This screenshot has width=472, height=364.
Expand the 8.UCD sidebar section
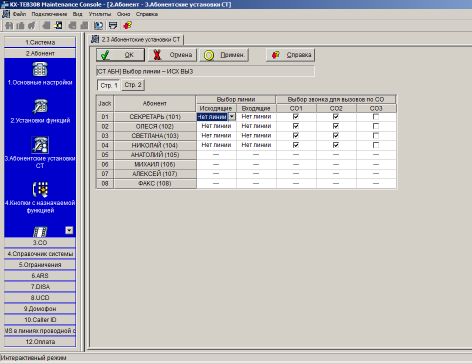pos(40,298)
